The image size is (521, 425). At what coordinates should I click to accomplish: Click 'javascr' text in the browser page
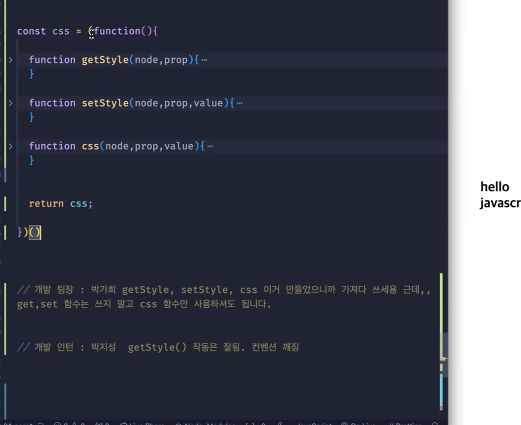[x=500, y=203]
